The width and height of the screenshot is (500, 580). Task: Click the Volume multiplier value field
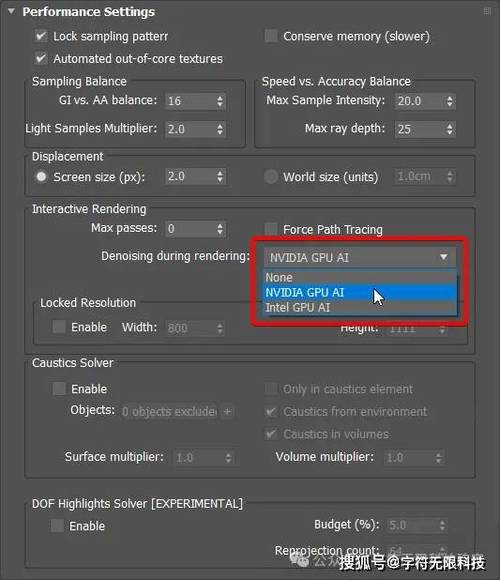(408, 458)
